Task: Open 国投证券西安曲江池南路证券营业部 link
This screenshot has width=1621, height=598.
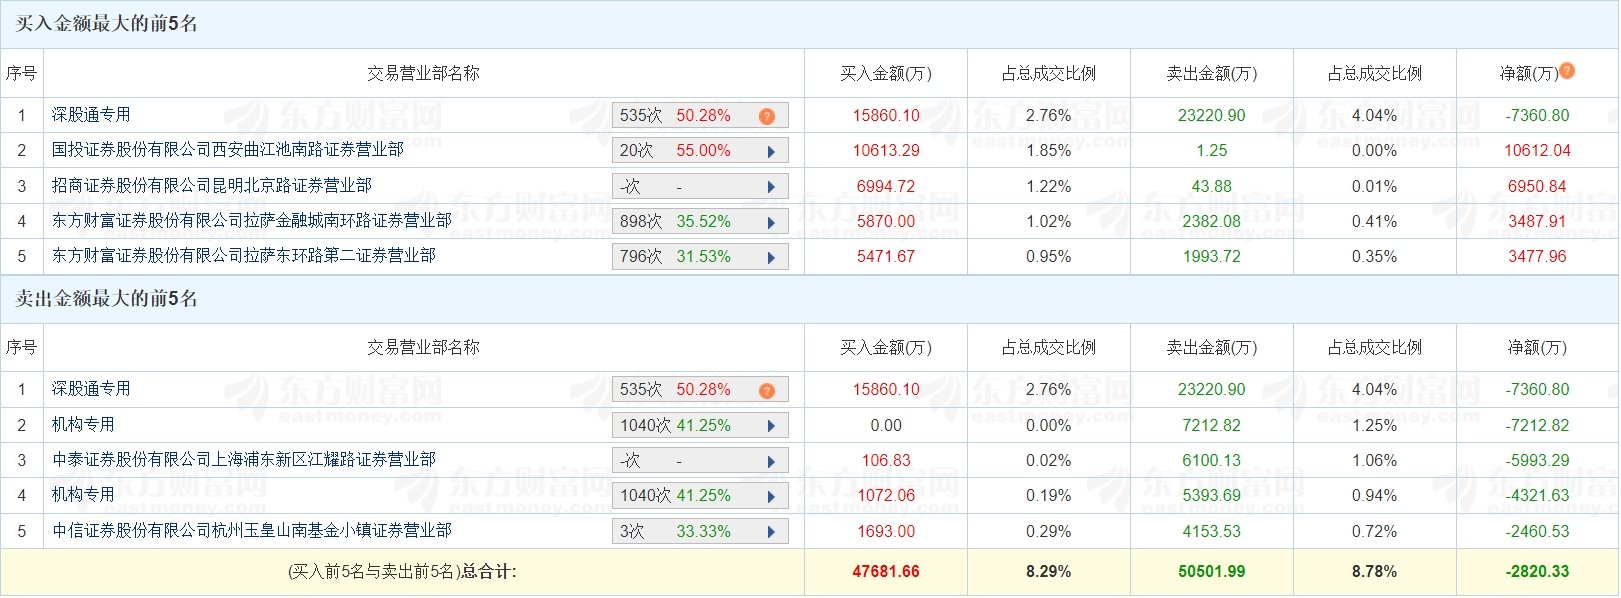Action: [x=228, y=150]
